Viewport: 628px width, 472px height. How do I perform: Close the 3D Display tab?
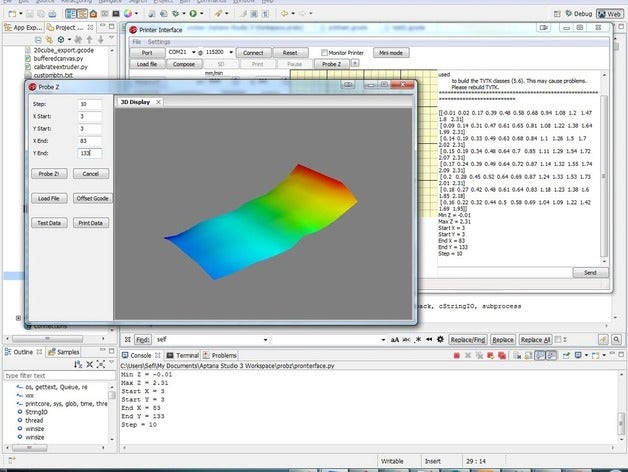click(158, 102)
